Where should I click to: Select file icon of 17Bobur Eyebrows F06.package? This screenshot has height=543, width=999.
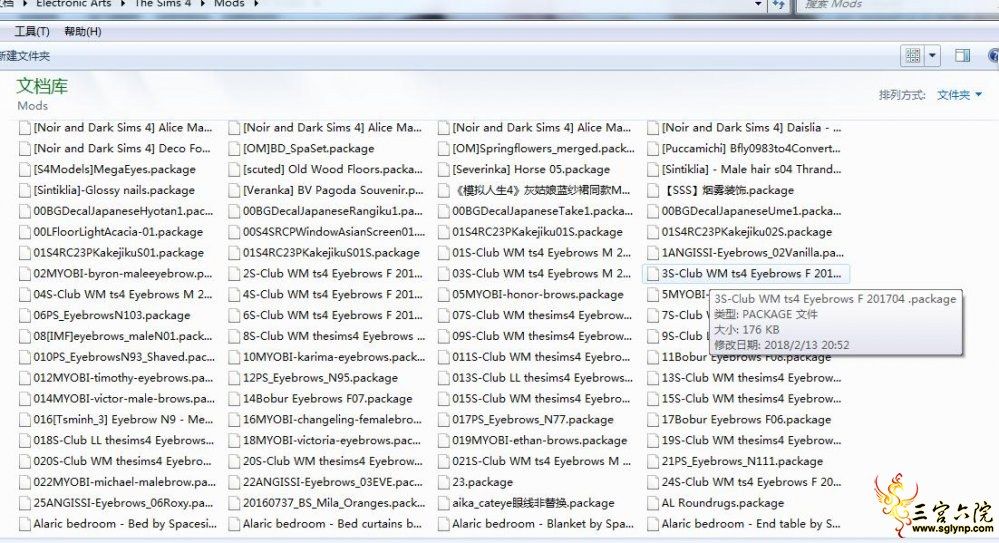pyautogui.click(x=653, y=420)
